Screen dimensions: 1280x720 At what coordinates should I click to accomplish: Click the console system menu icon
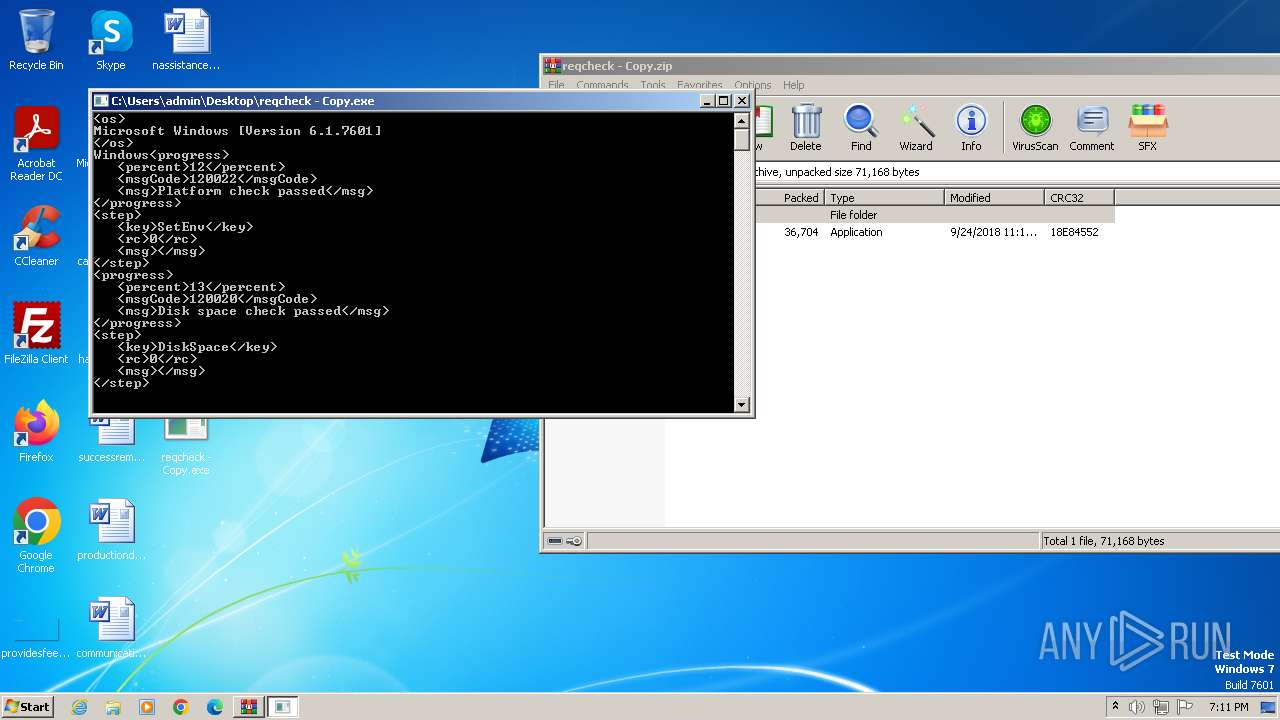101,101
